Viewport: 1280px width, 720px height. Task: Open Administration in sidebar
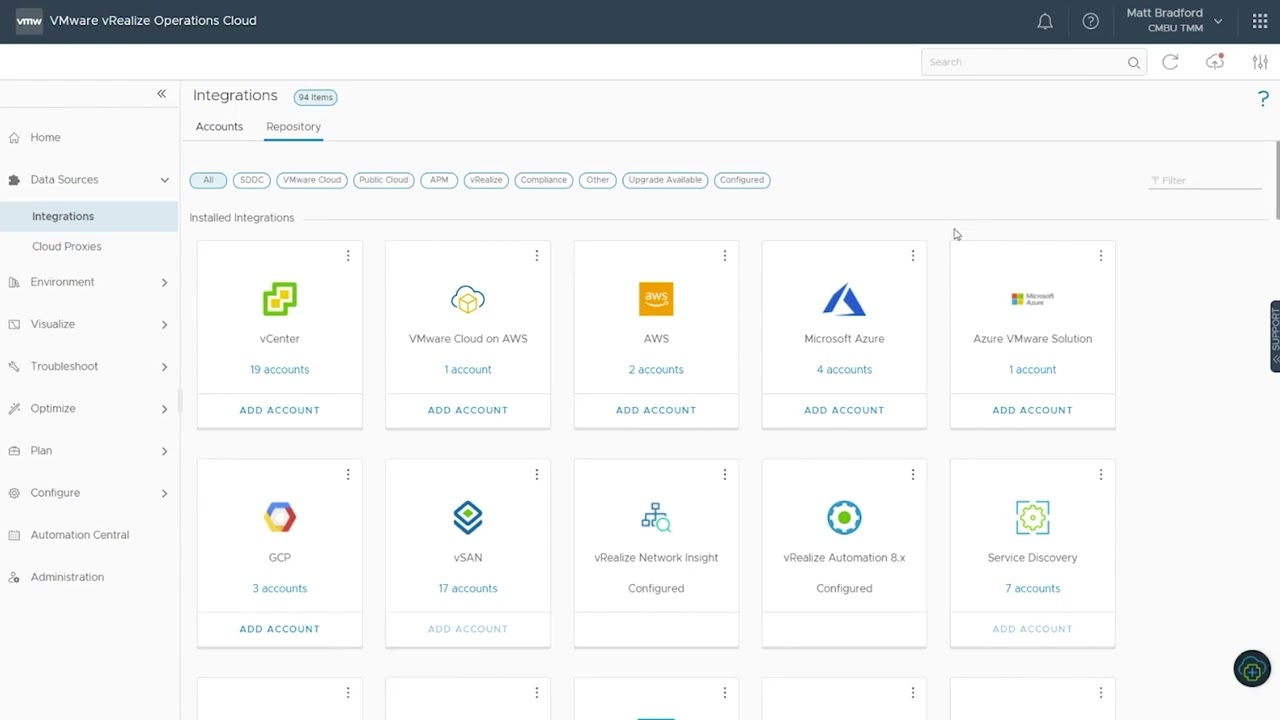click(x=67, y=577)
